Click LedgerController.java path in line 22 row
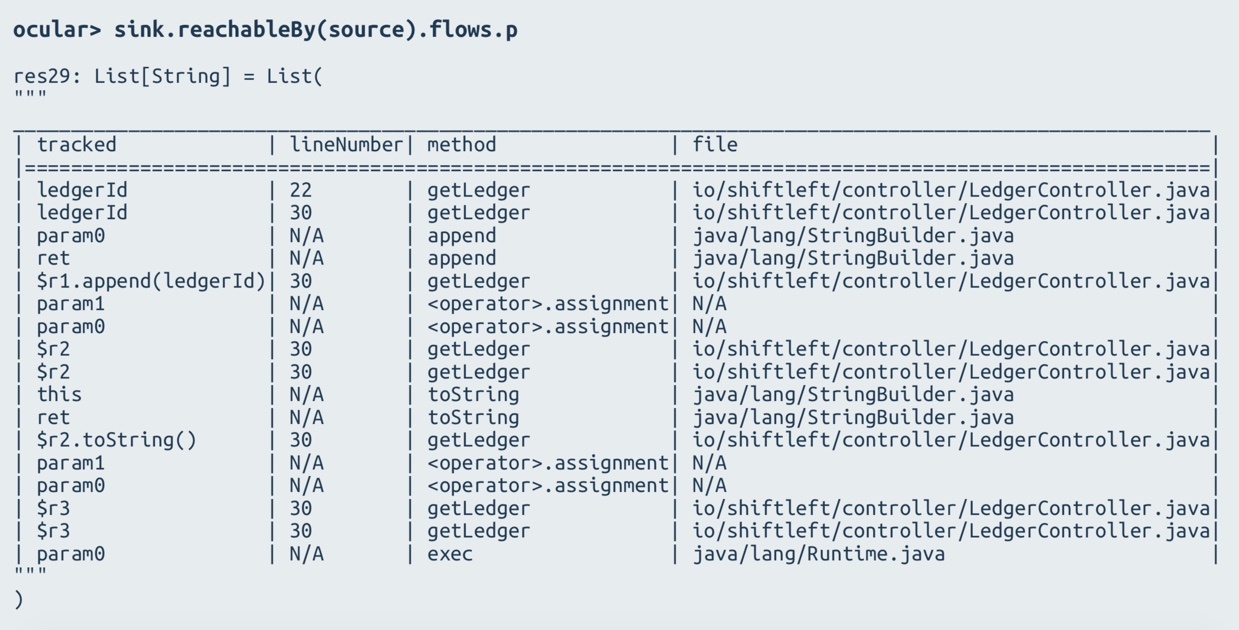The height and width of the screenshot is (630, 1239). [x=950, y=190]
